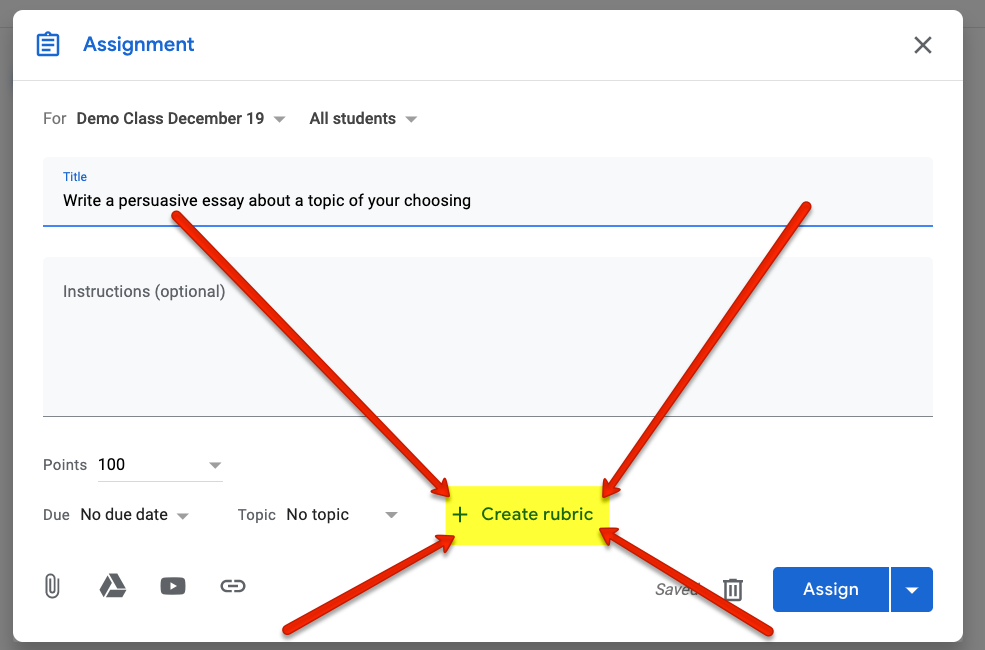
Task: Change the points value of 100
Action: coord(111,464)
